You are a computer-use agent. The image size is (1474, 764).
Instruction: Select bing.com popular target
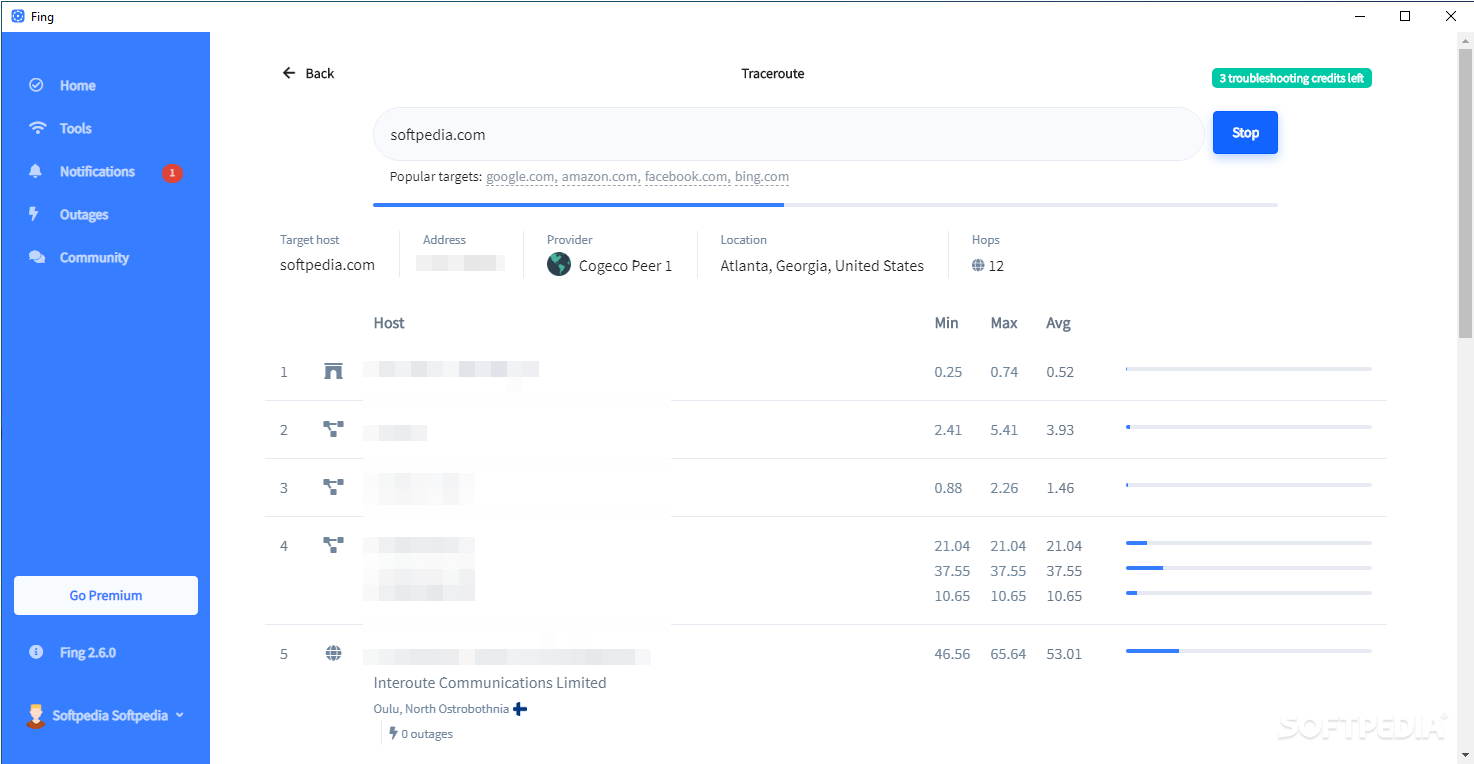pos(762,177)
